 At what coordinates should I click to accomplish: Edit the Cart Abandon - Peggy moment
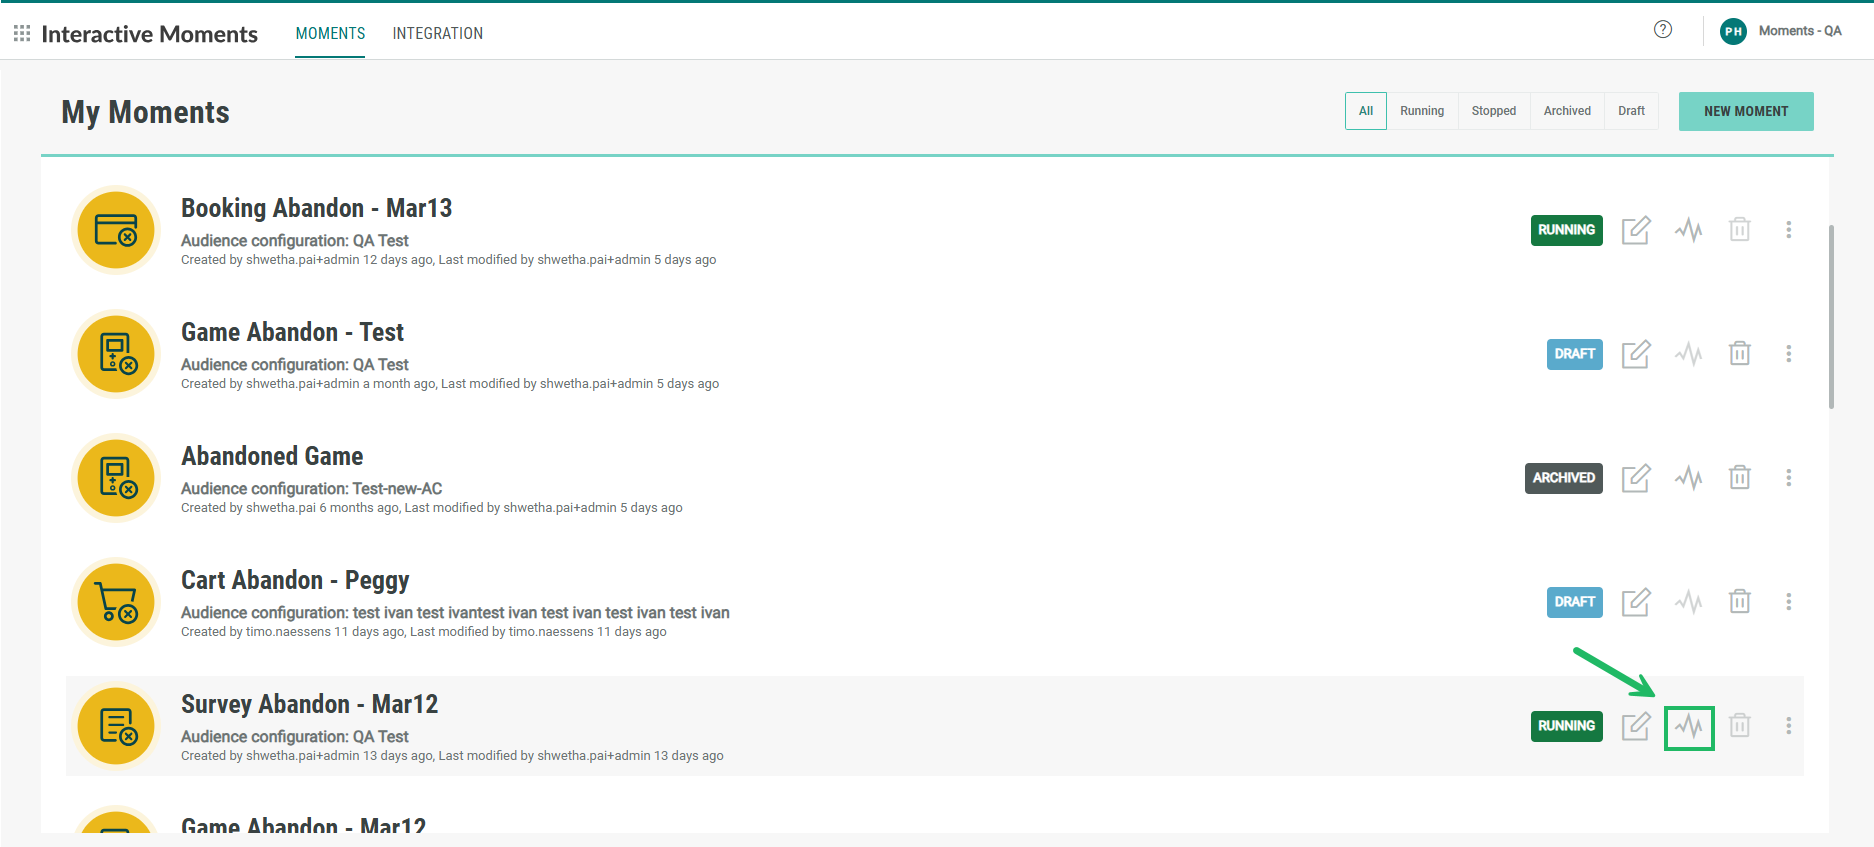pos(1635,602)
